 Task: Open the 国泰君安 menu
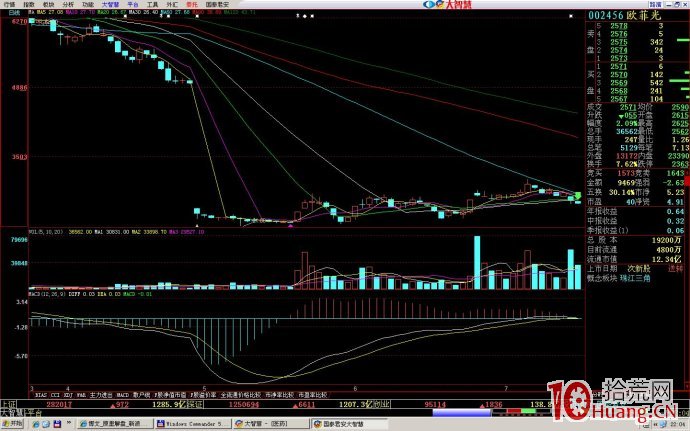point(217,4)
